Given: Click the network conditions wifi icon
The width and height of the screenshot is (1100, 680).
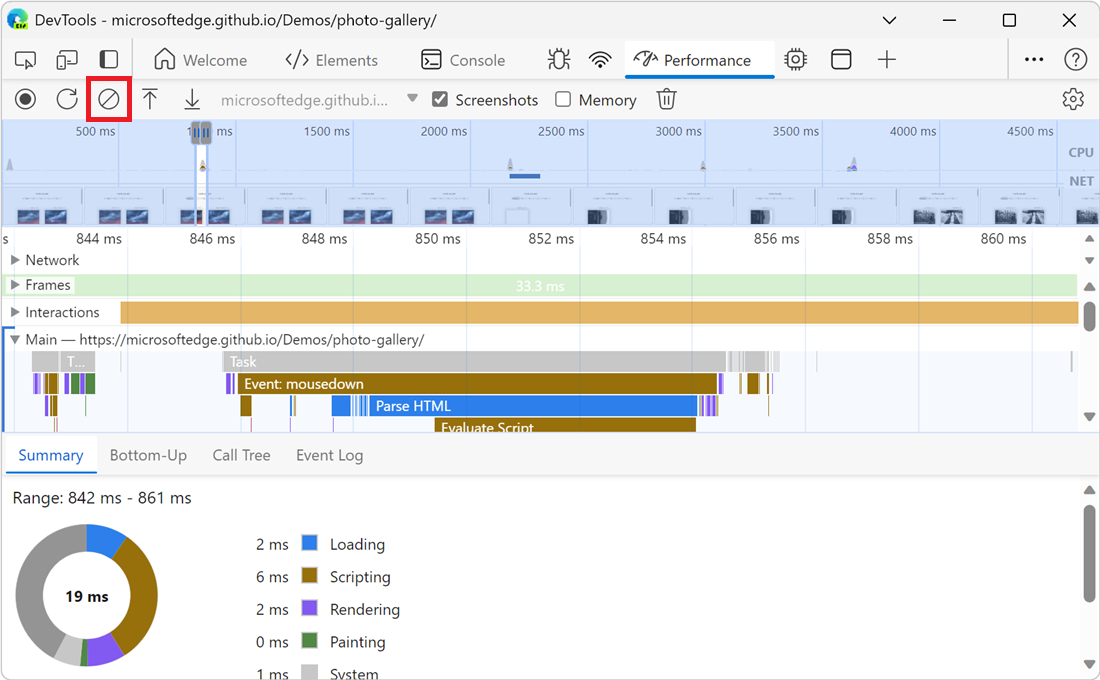Looking at the screenshot, I should point(599,59).
